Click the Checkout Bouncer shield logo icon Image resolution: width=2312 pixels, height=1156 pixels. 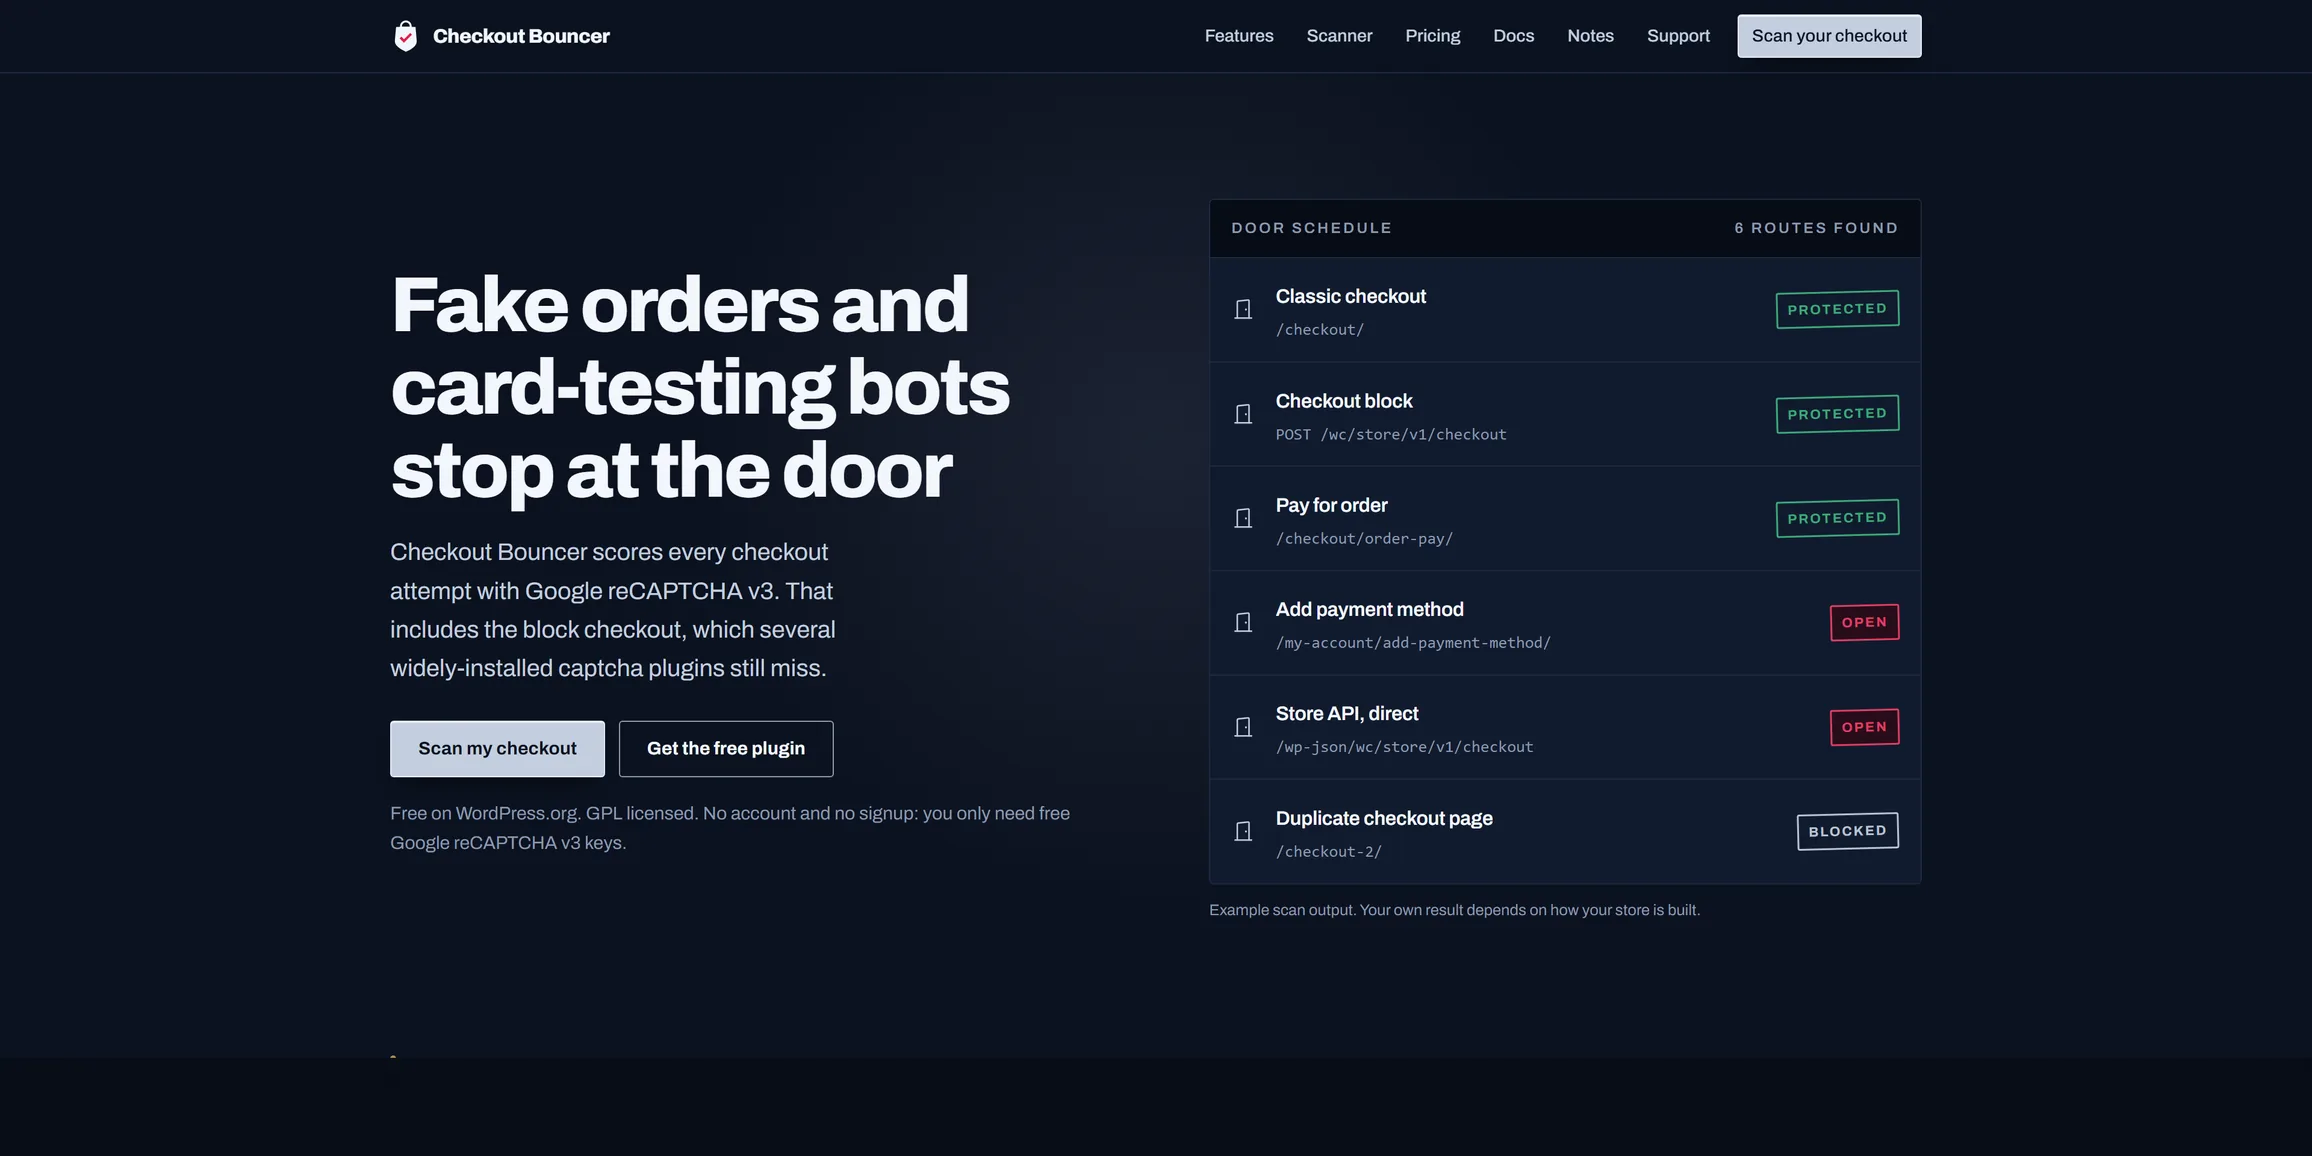[x=405, y=36]
